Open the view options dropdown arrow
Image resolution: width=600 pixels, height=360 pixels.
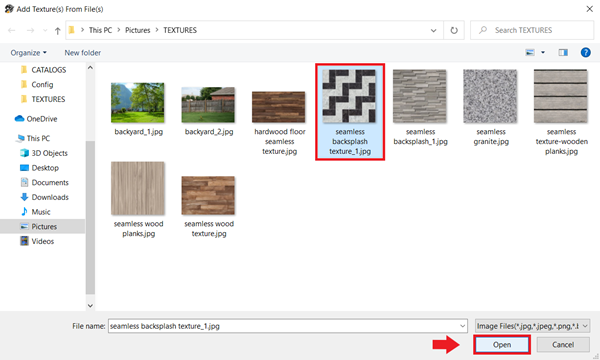coord(543,52)
